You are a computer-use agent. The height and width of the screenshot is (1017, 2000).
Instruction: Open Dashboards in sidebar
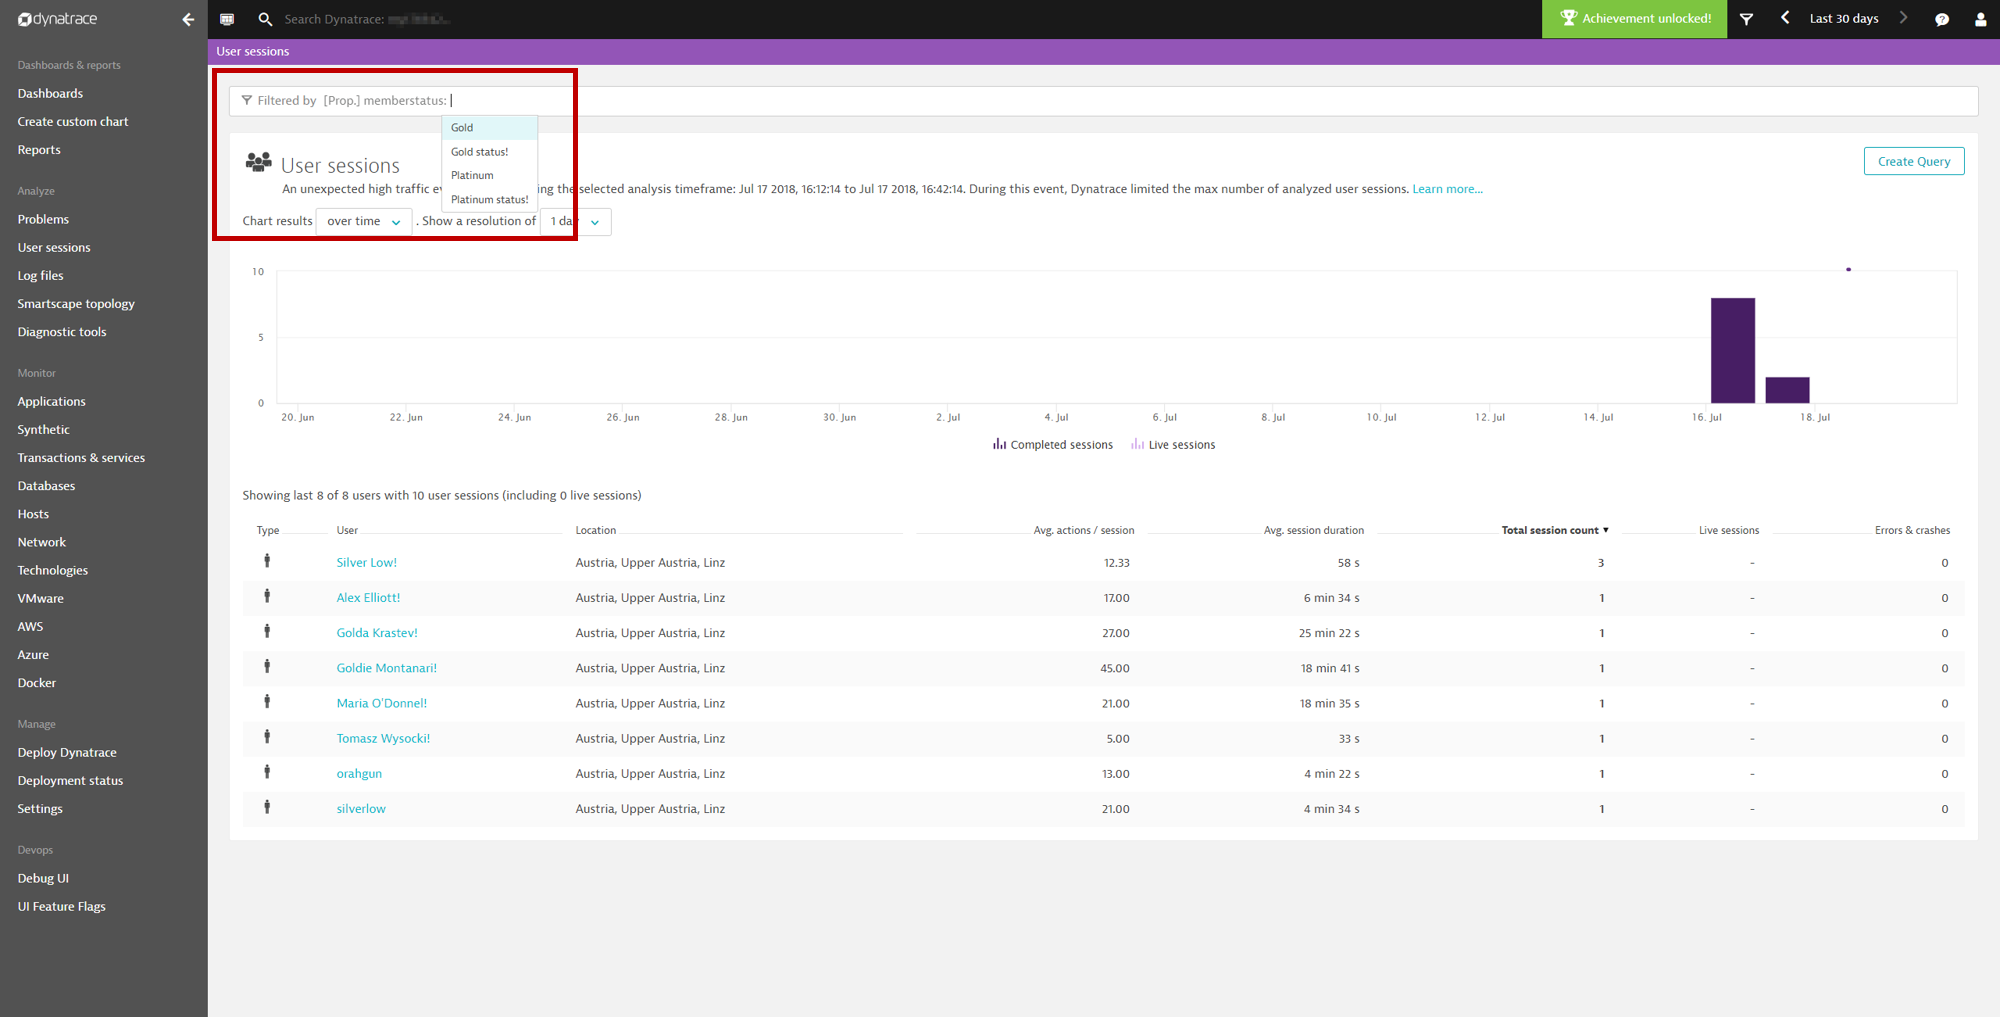(x=50, y=93)
